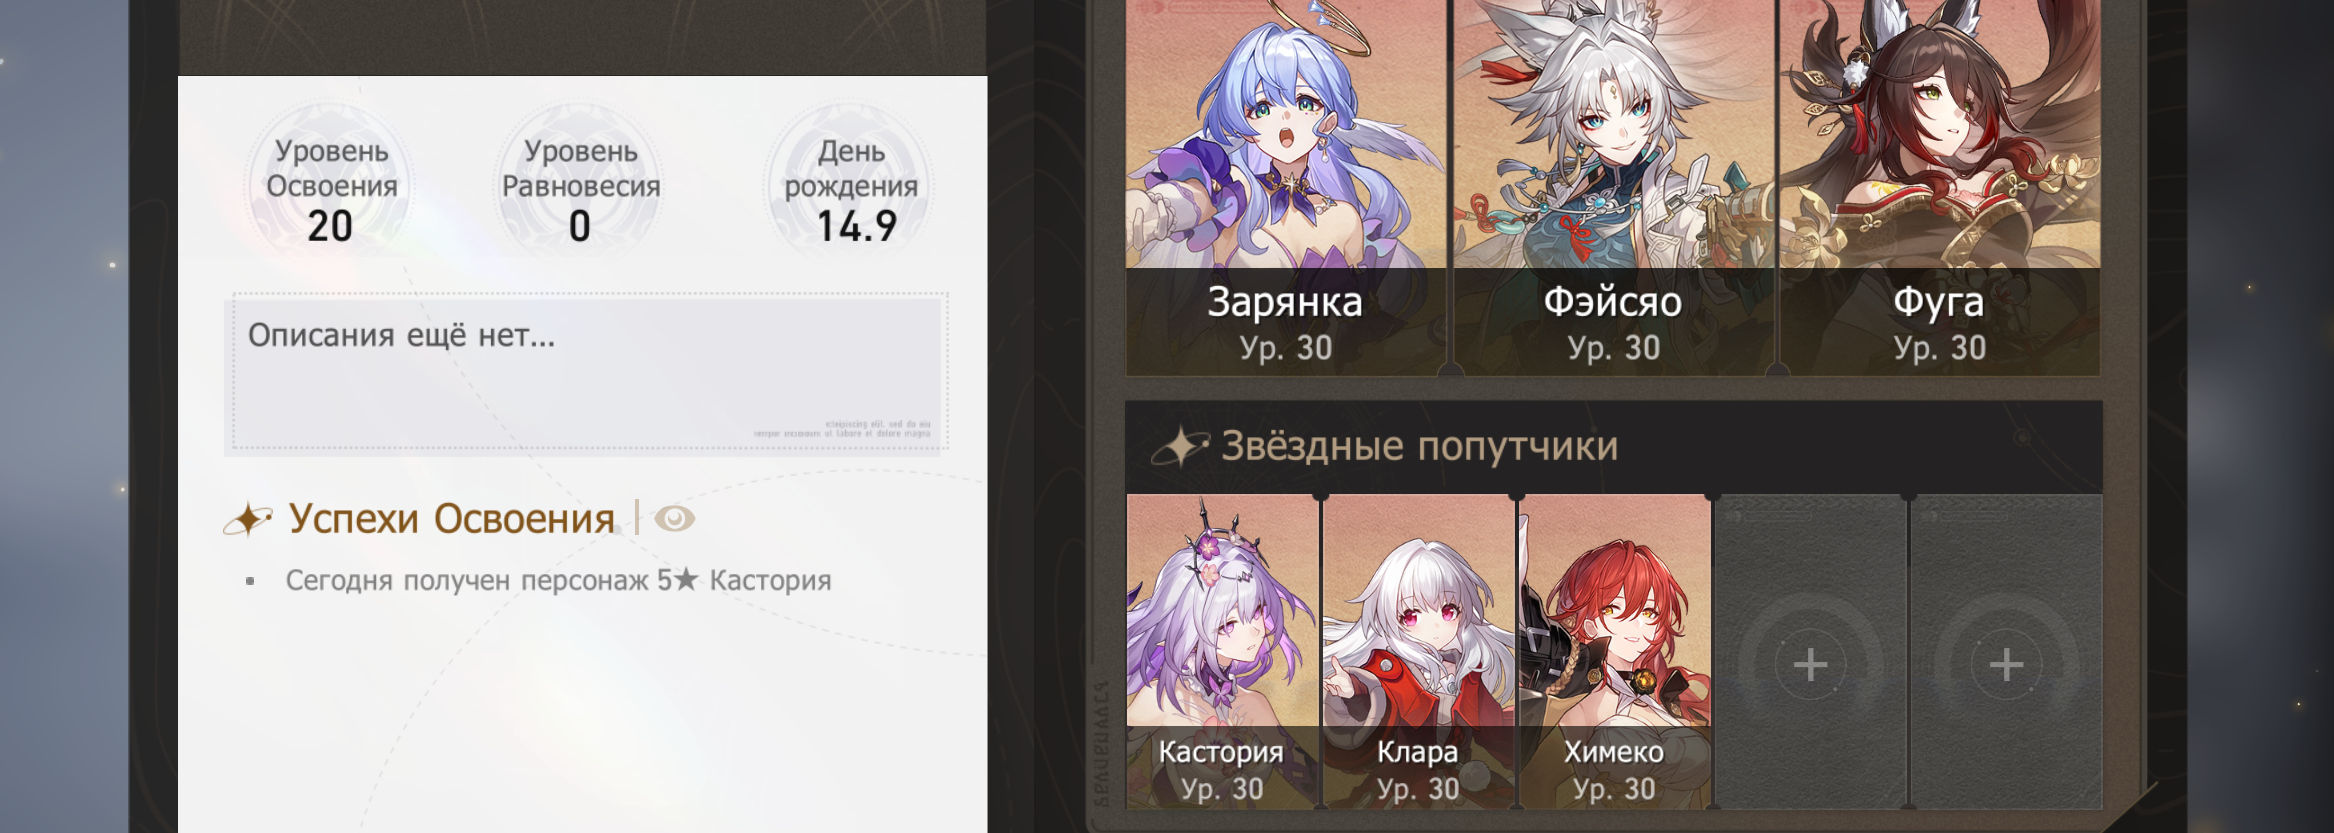The image size is (2334, 833).
Task: Click the description field Описания ещё нет
Action: [586, 371]
